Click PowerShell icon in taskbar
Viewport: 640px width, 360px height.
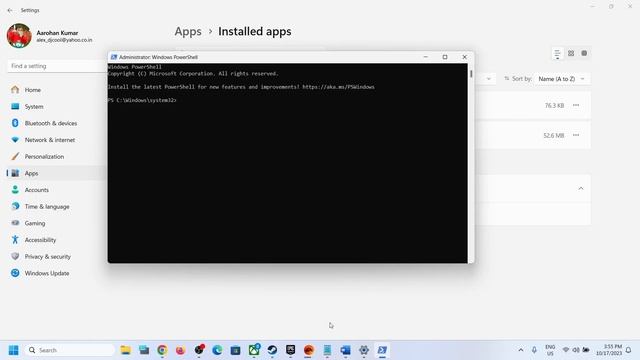pyautogui.click(x=382, y=350)
